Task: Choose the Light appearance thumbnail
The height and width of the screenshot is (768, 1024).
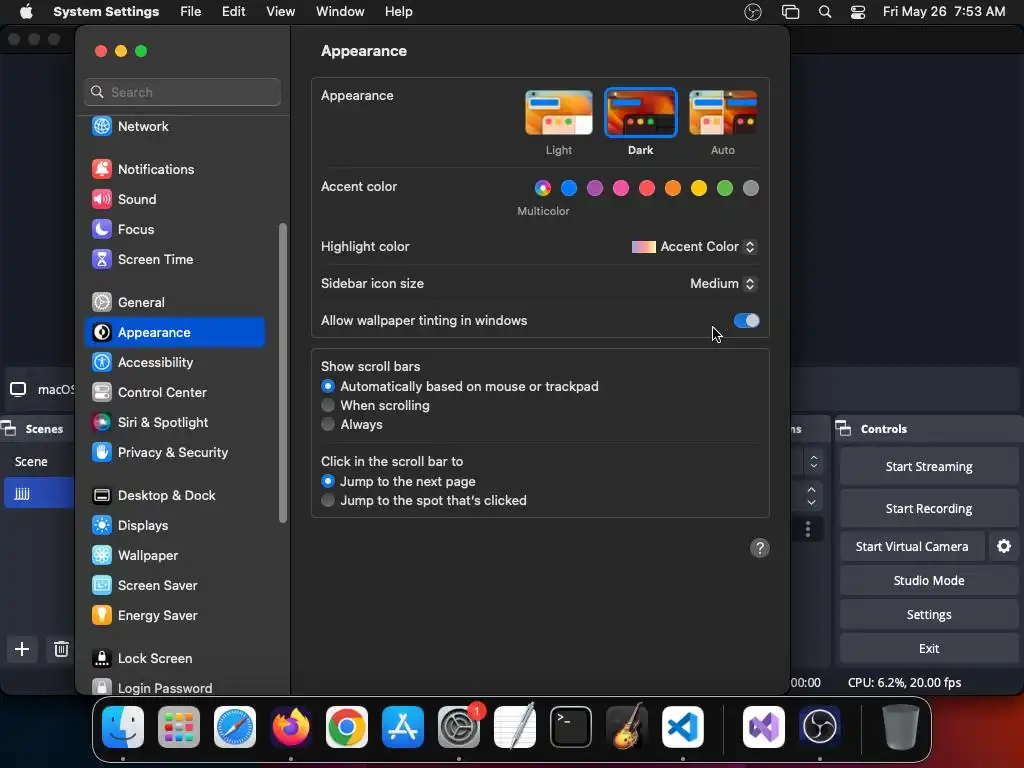Action: click(559, 113)
